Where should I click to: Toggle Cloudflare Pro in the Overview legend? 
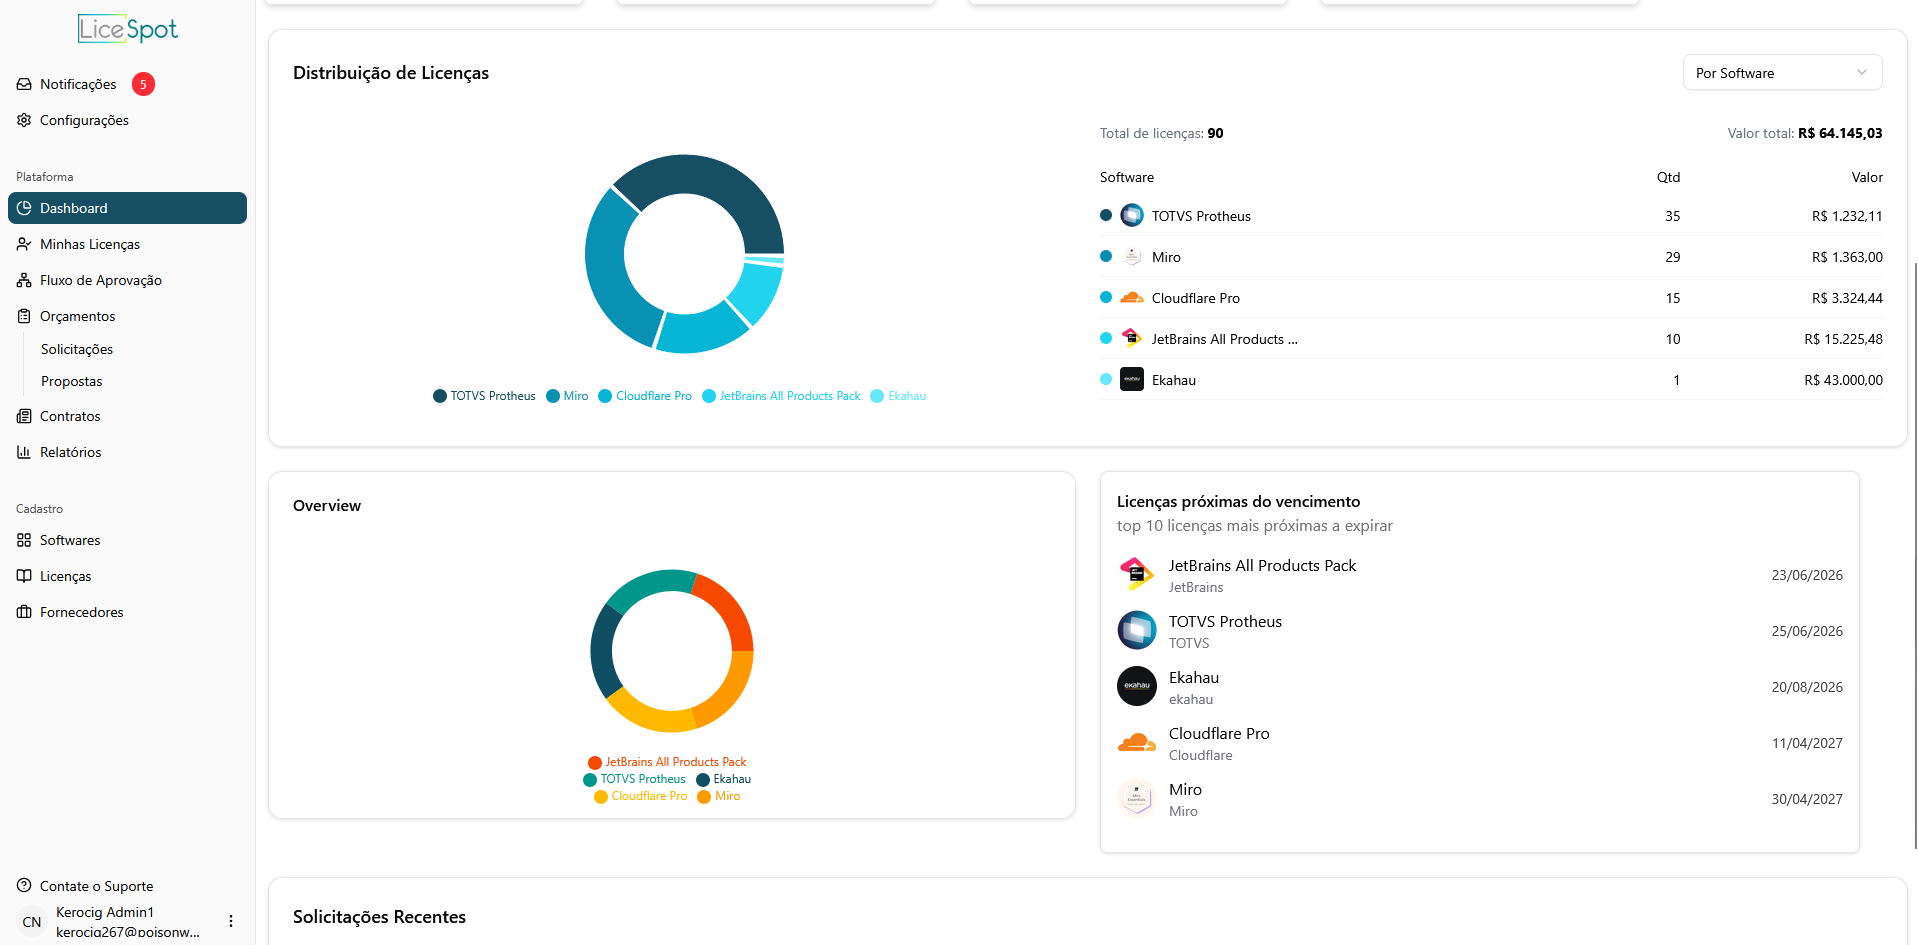[x=641, y=796]
